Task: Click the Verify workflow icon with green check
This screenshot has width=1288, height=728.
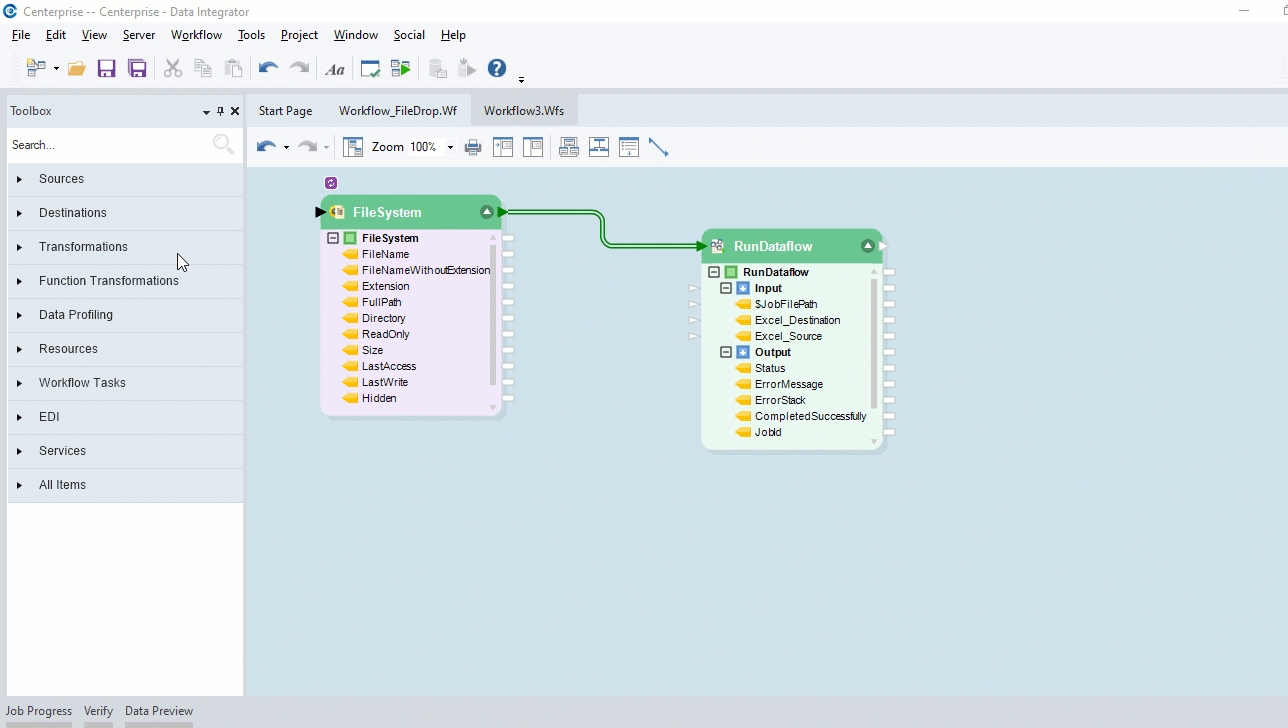Action: click(x=370, y=69)
